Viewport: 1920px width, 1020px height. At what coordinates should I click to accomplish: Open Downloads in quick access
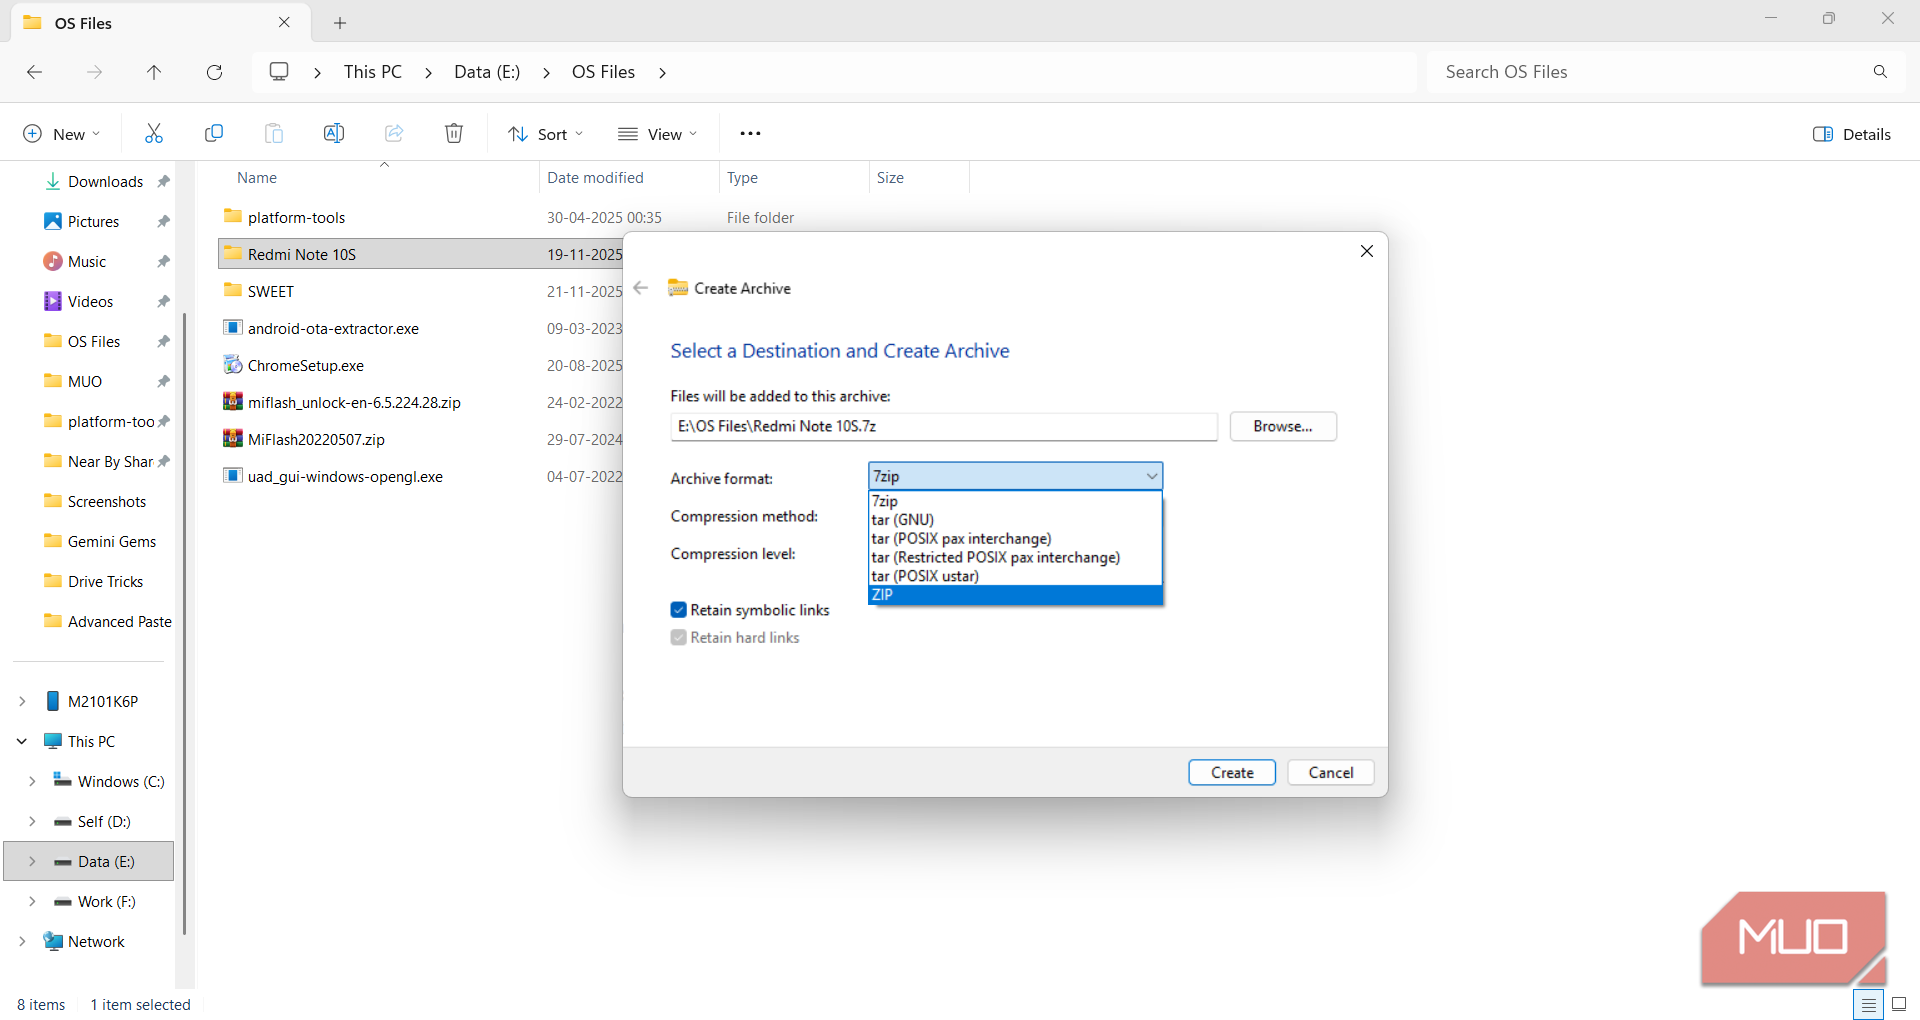point(106,181)
